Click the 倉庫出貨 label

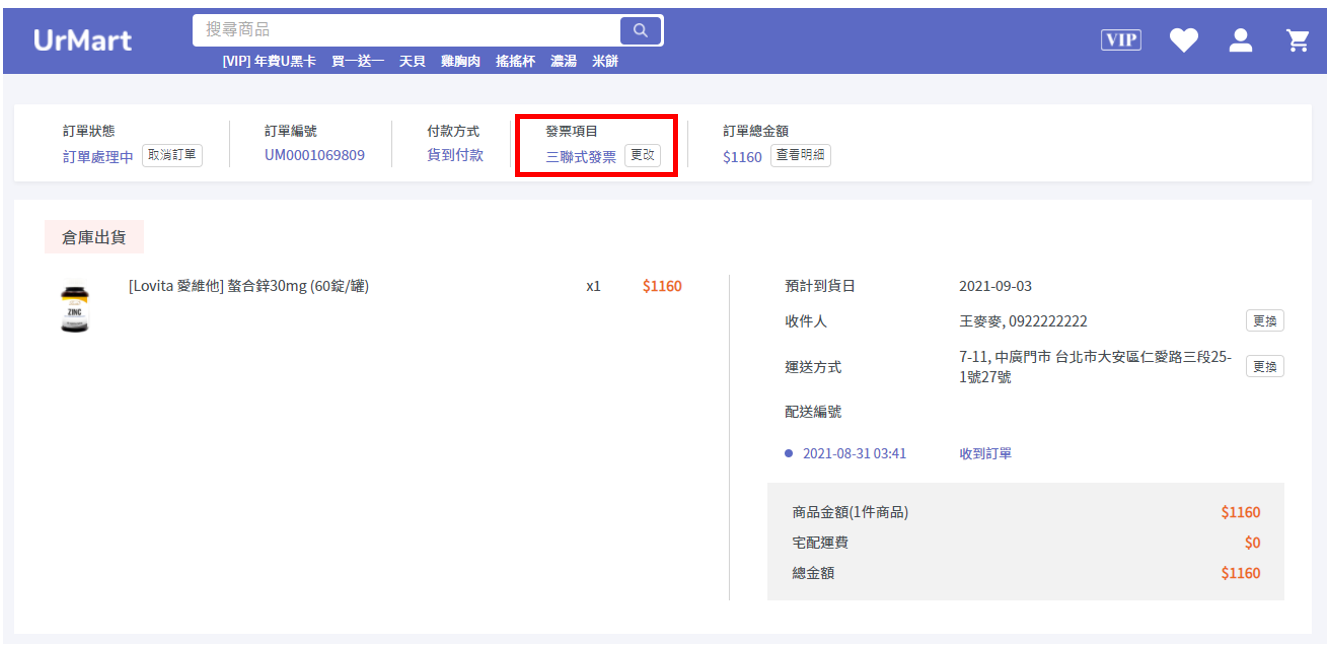pyautogui.click(x=94, y=237)
